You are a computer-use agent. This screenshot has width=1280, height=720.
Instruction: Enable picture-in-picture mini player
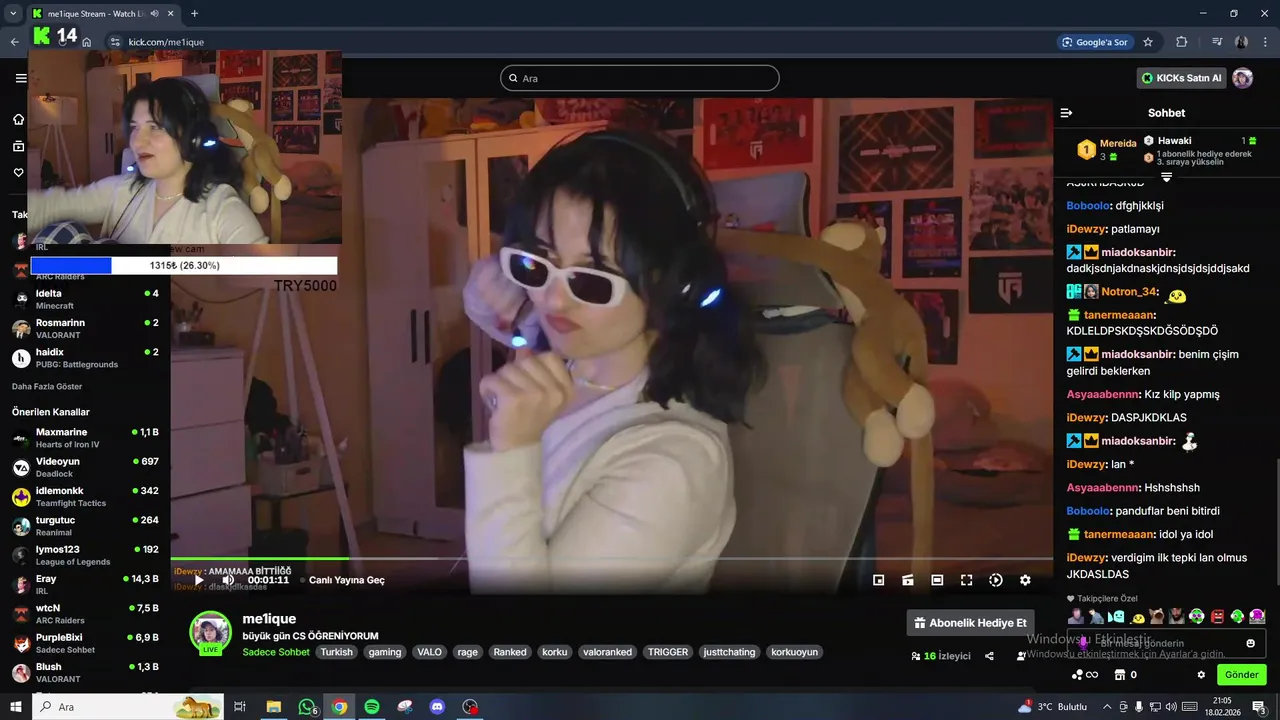pyautogui.click(x=878, y=580)
